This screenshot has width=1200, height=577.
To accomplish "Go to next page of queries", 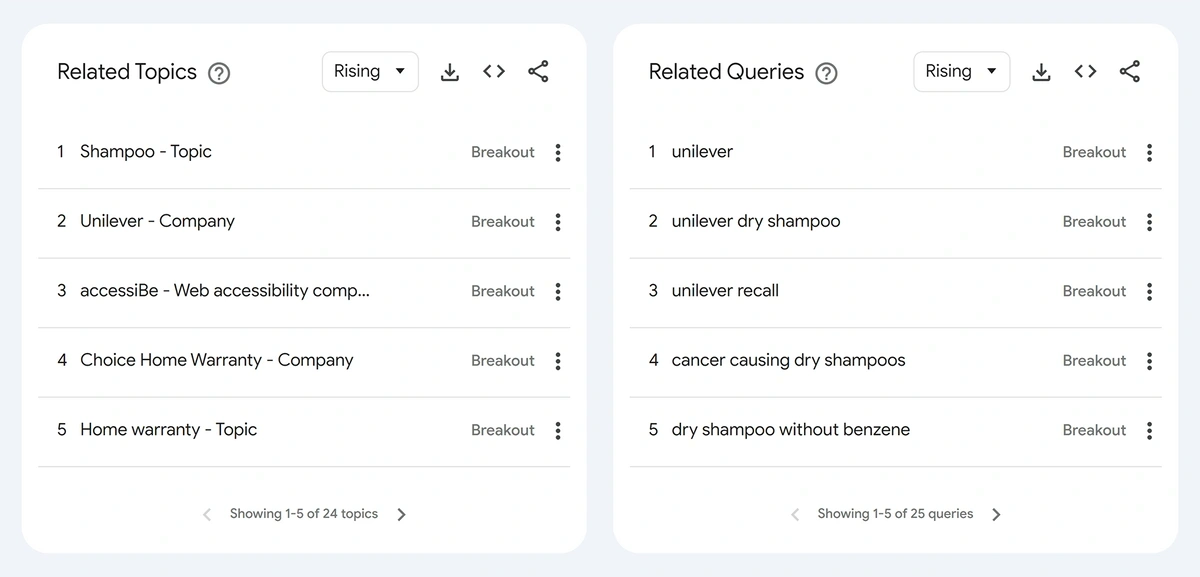I will tap(996, 514).
